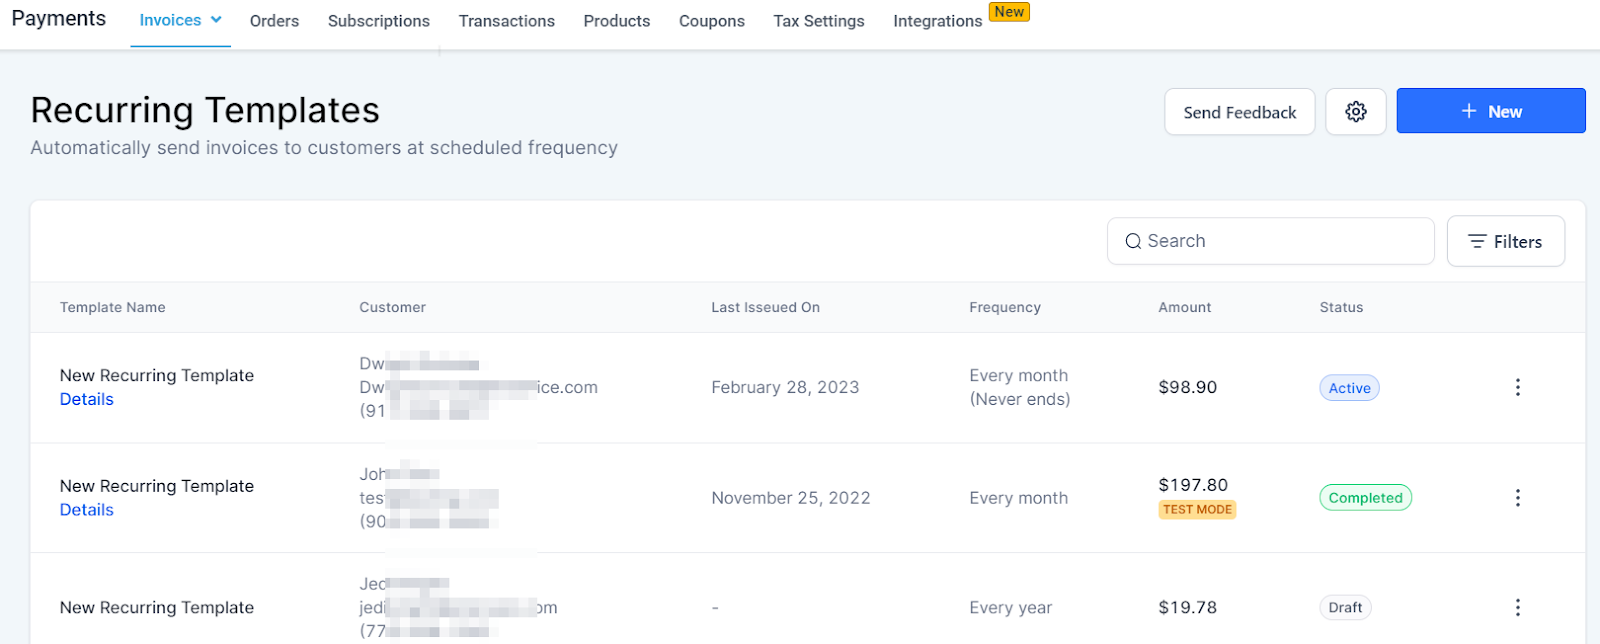Open the Tax Settings tab
The image size is (1600, 644).
pos(819,21)
